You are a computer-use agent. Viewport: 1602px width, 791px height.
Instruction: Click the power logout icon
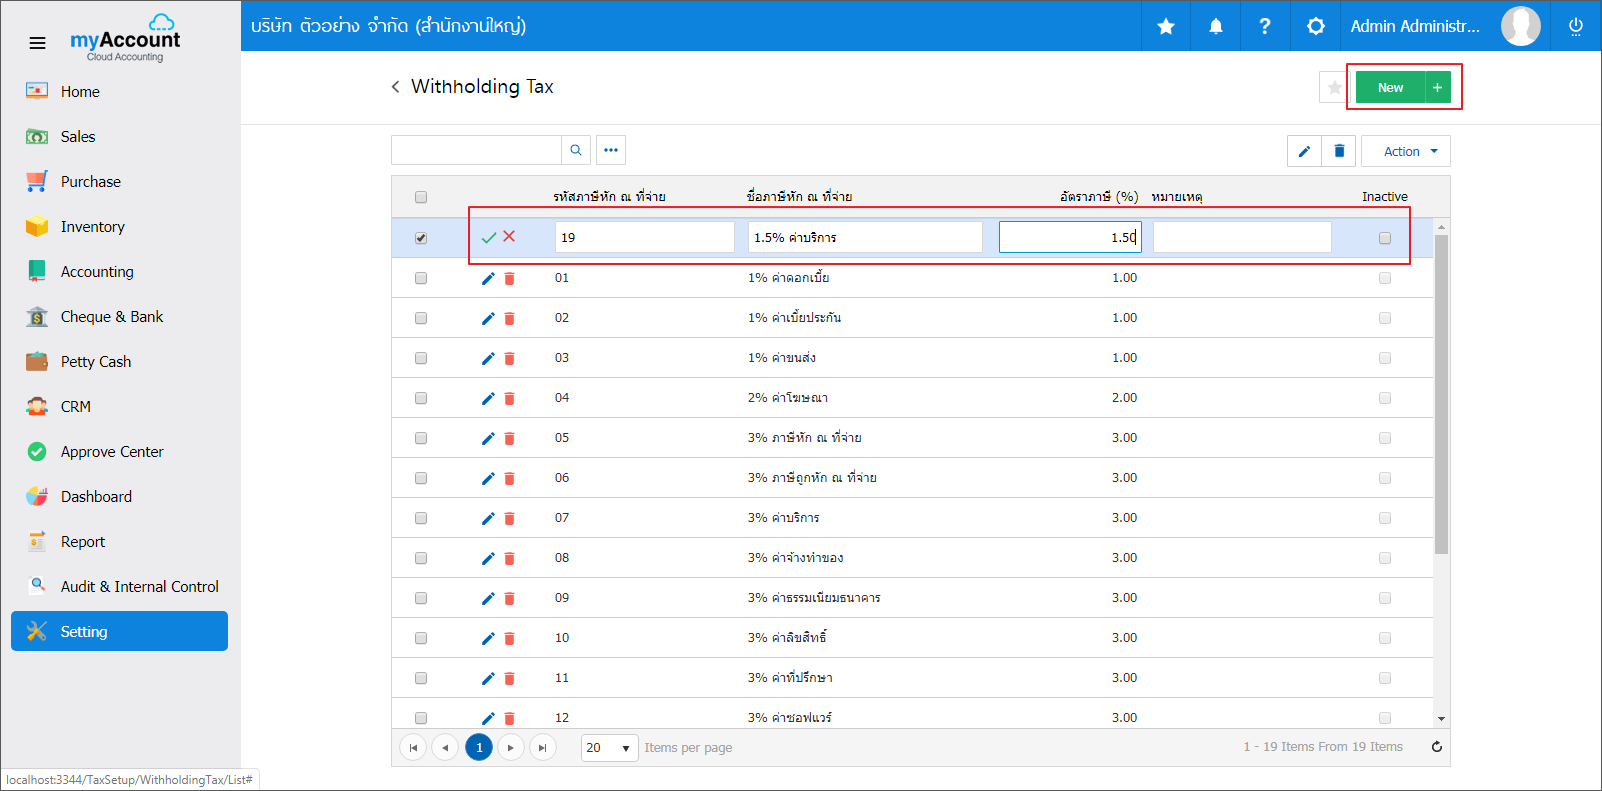tap(1576, 26)
